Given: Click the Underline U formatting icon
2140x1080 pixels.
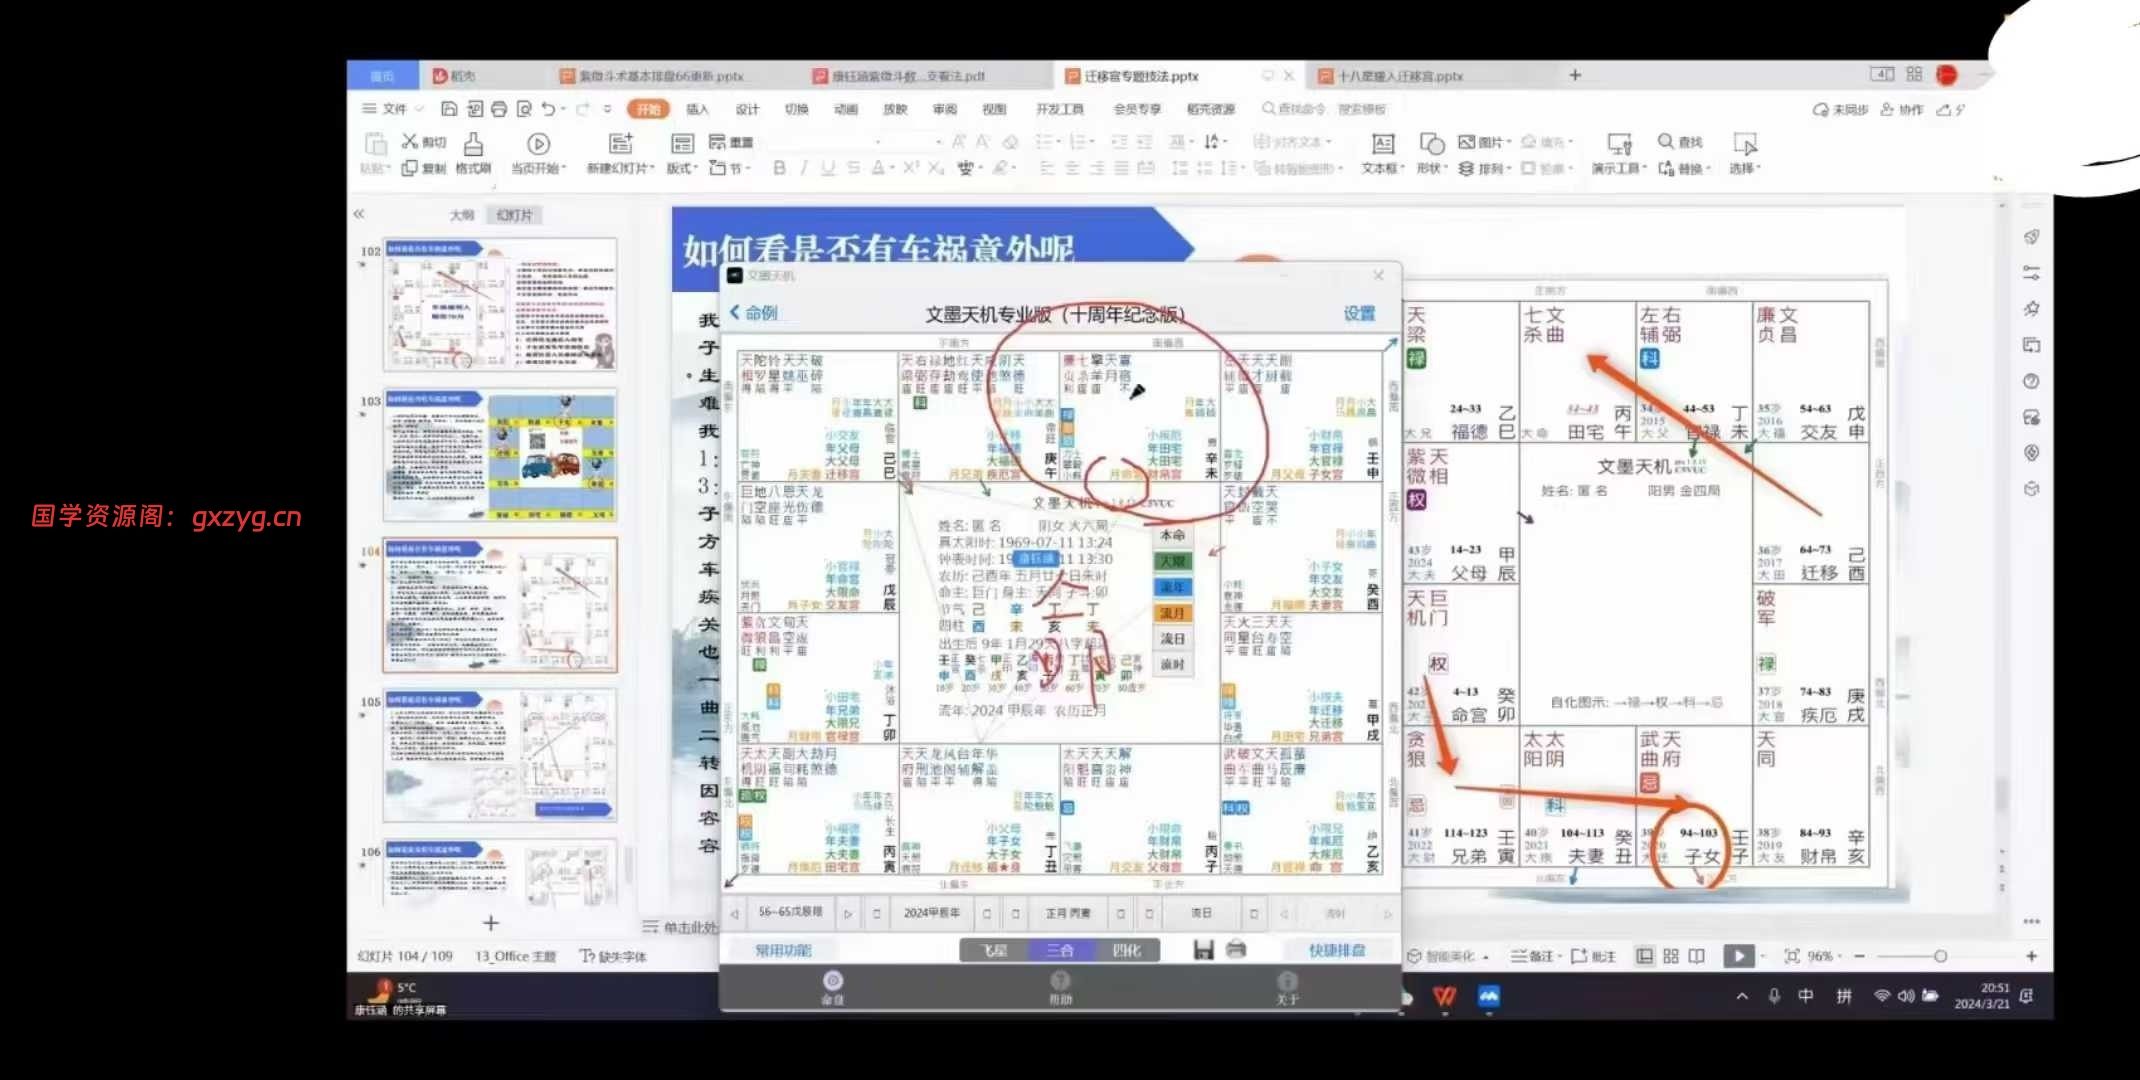Looking at the screenshot, I should click(828, 168).
